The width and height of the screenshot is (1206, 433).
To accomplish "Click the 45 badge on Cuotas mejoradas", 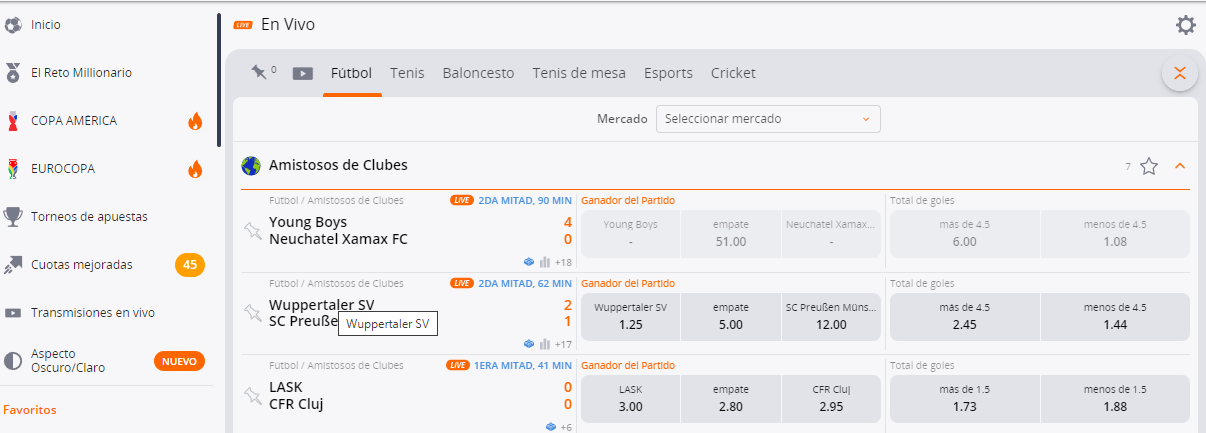I will (x=190, y=265).
